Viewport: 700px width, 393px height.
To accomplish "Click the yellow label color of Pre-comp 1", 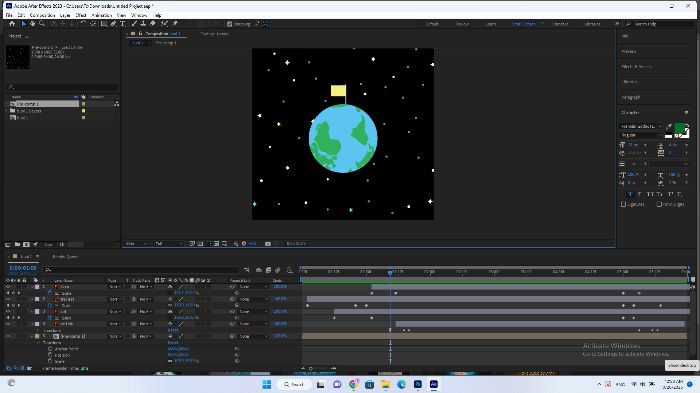I will [x=83, y=104].
